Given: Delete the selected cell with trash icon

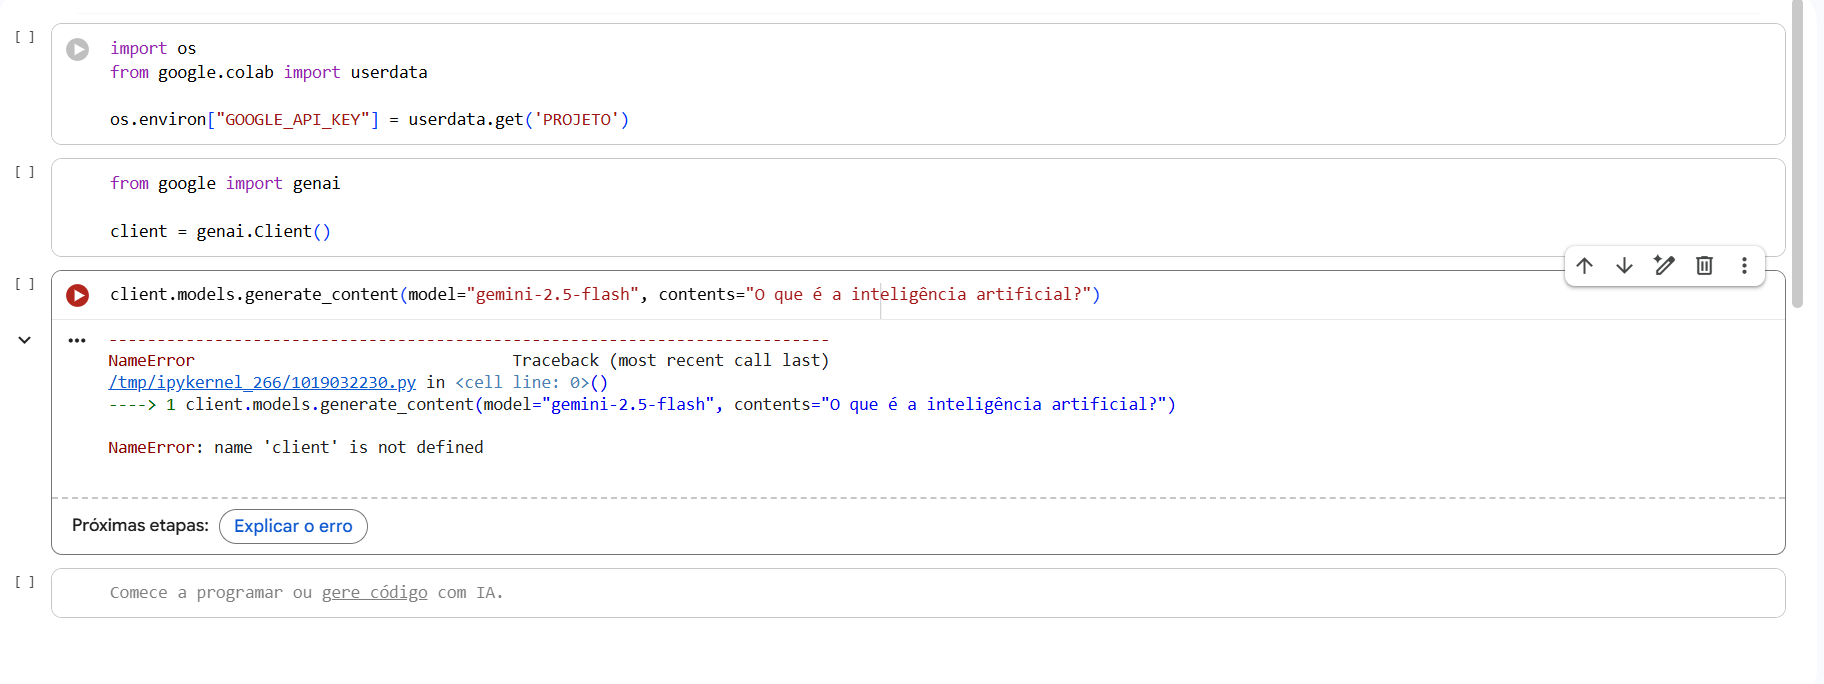Looking at the screenshot, I should [1704, 265].
